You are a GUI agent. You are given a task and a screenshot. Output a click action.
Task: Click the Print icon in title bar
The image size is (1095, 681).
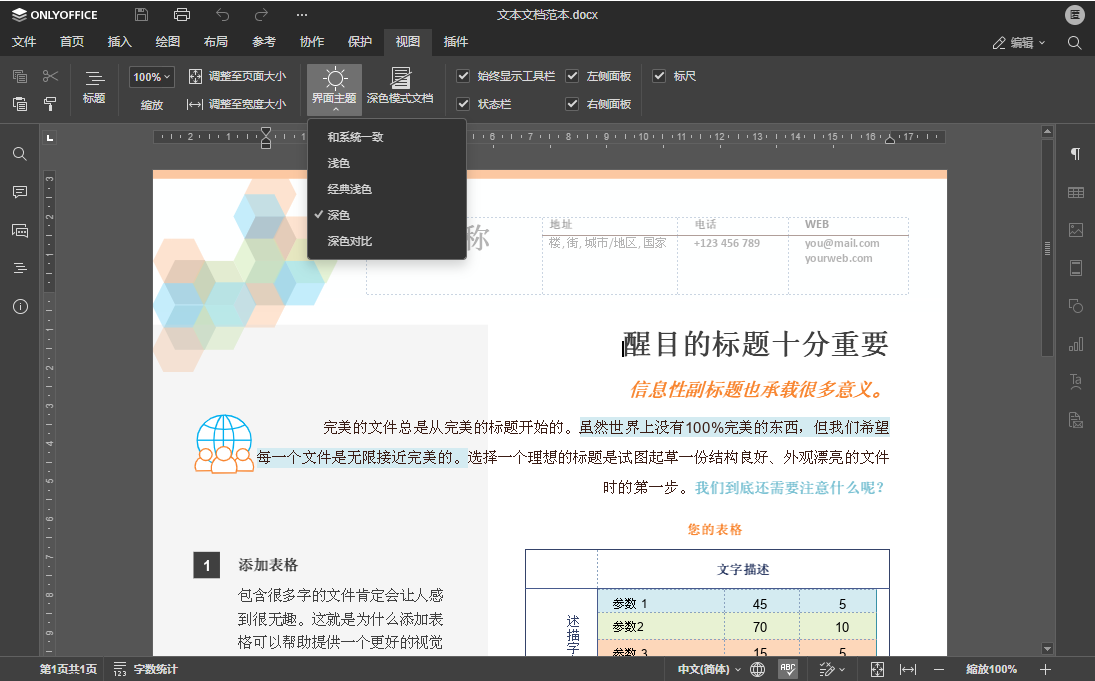coord(182,15)
